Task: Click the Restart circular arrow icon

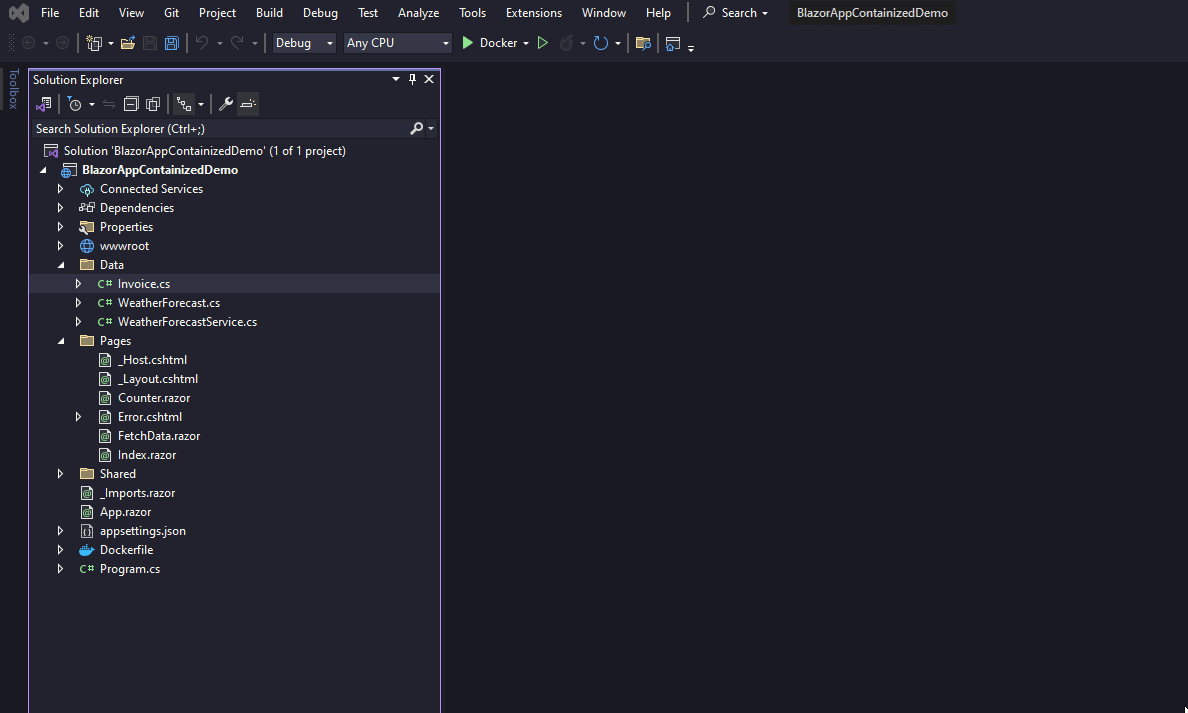Action: pos(601,43)
